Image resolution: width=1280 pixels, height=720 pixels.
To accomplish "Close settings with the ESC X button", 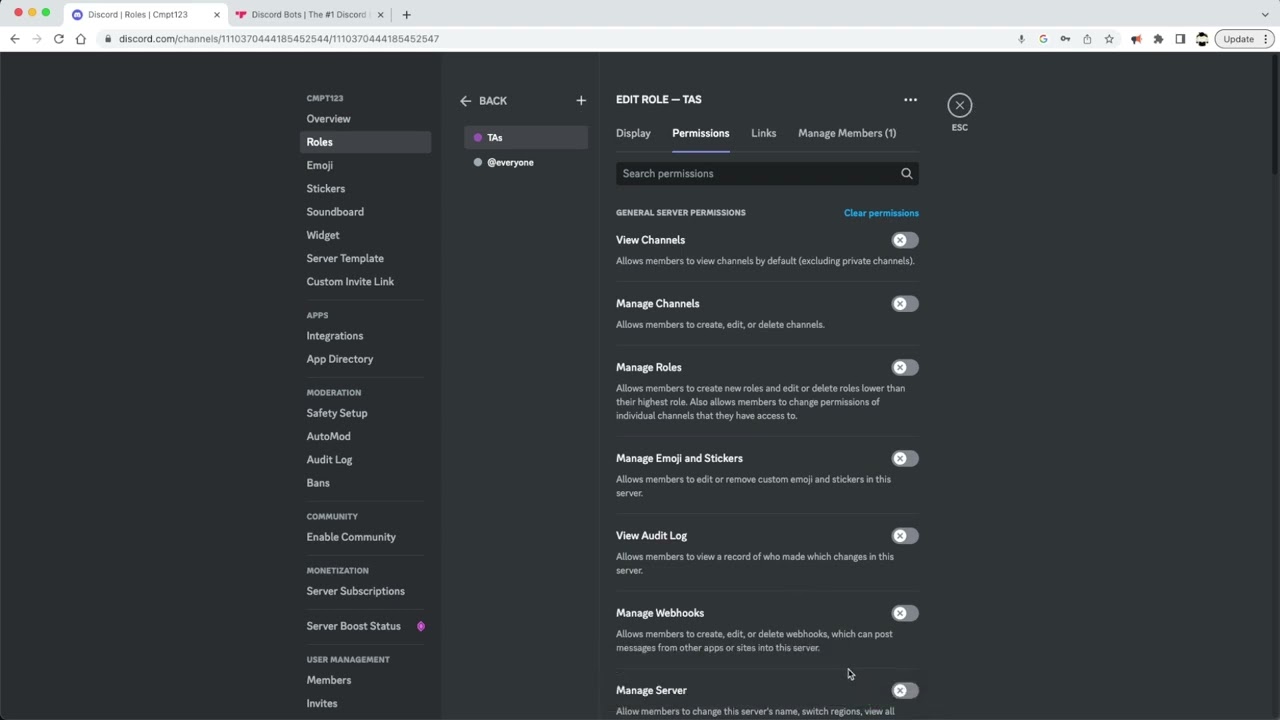I will 959,105.
